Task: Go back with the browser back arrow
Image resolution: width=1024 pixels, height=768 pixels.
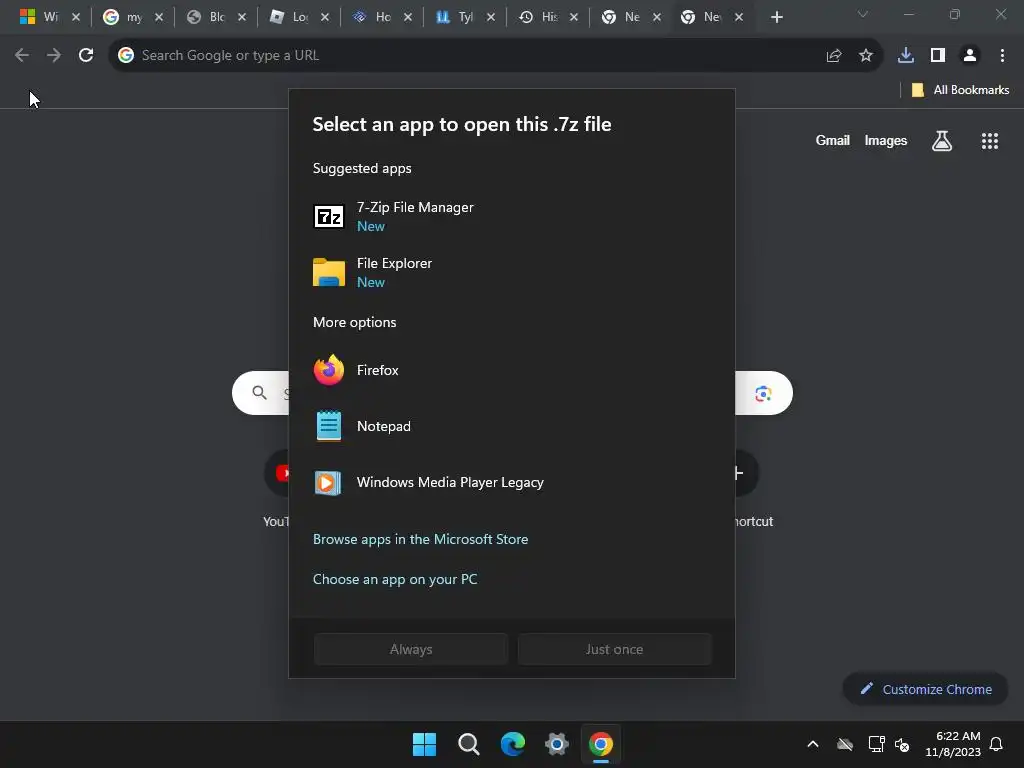Action: tap(22, 56)
